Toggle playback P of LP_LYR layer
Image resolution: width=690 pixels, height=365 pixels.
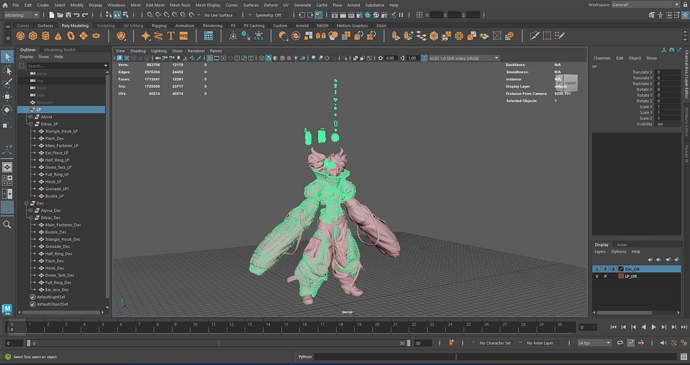coord(605,277)
